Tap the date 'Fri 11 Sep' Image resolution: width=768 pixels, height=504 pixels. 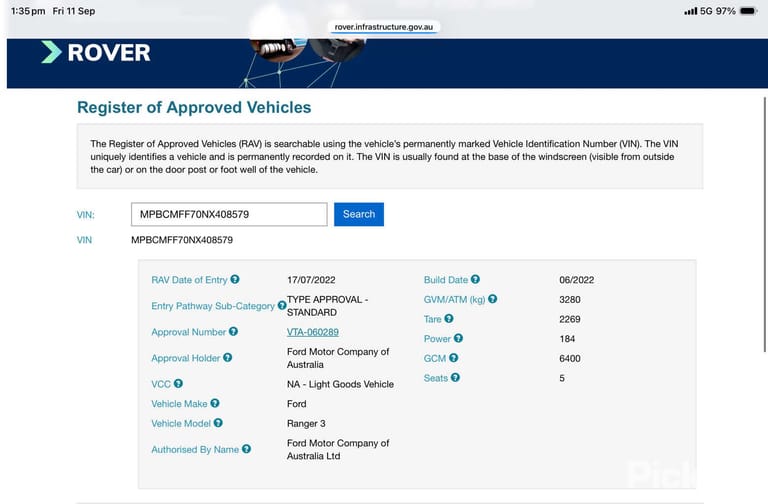[x=73, y=11]
